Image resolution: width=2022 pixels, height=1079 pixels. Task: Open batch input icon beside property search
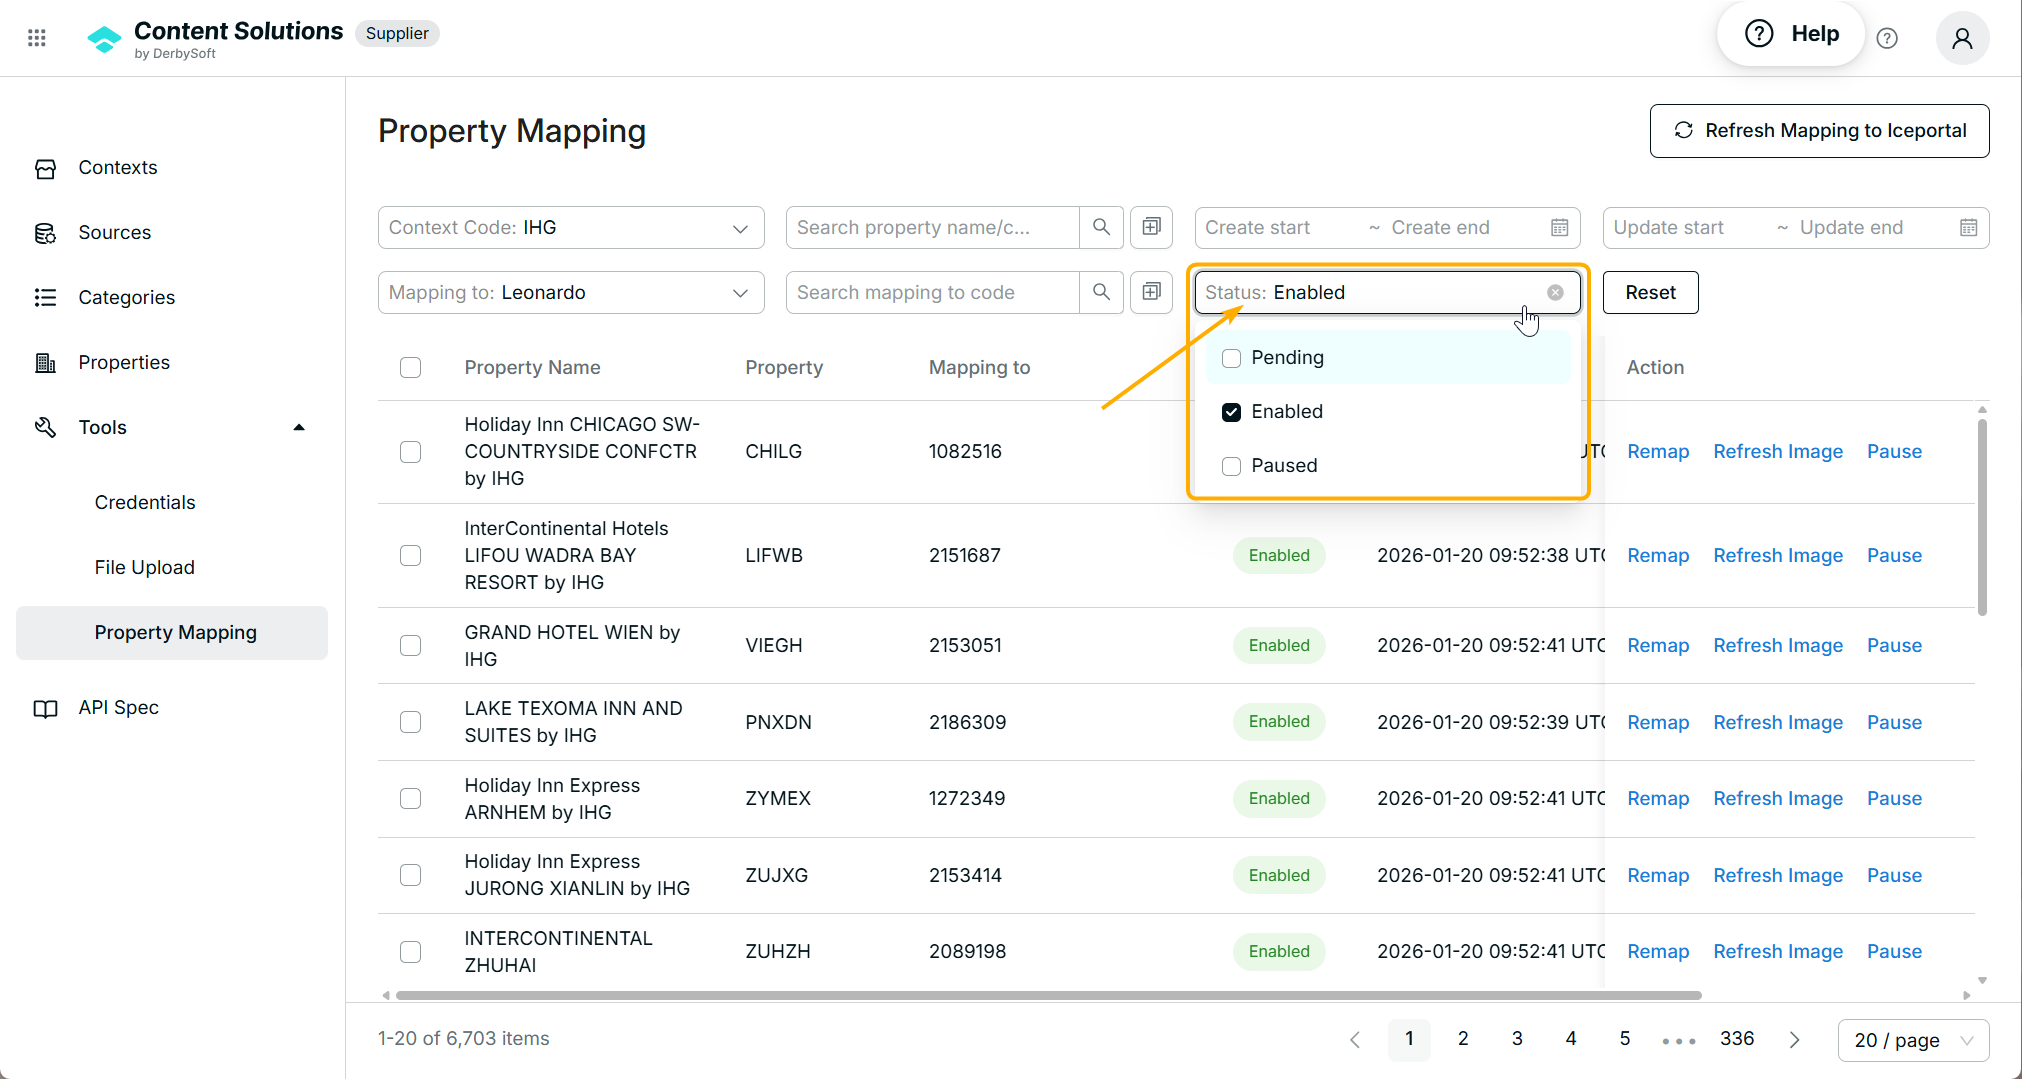(x=1151, y=227)
